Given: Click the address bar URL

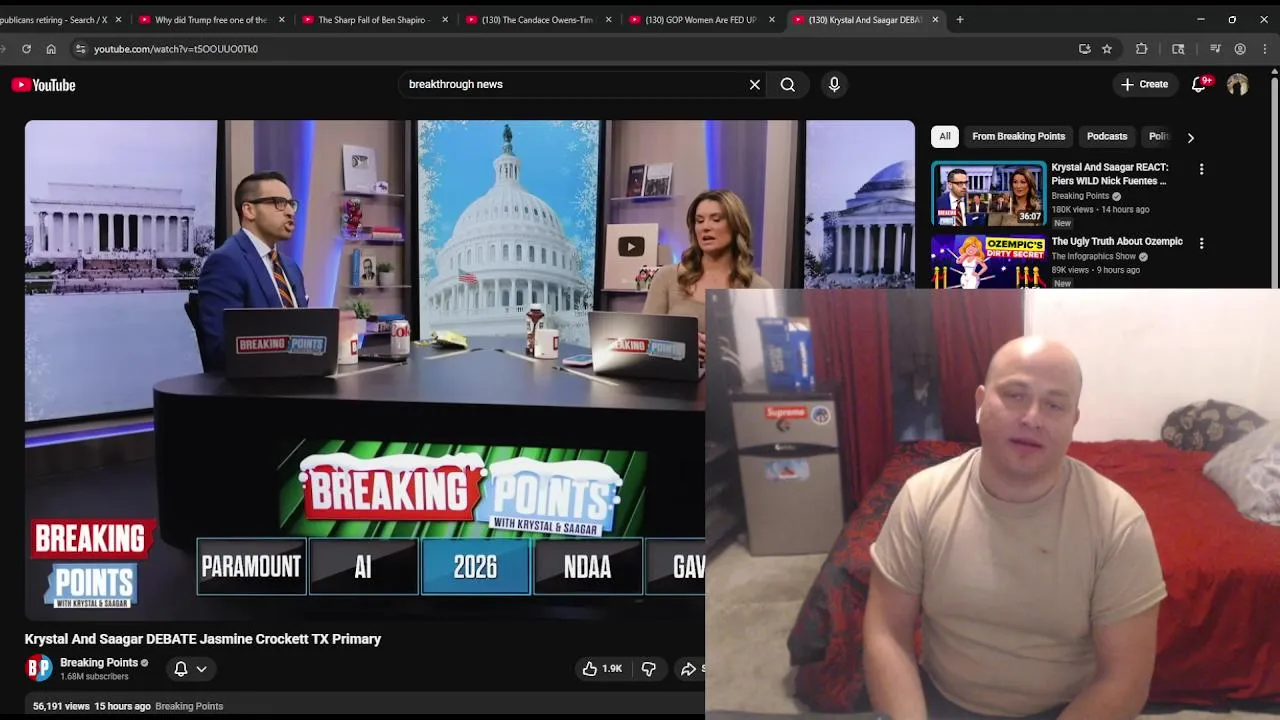Looking at the screenshot, I should [176, 49].
